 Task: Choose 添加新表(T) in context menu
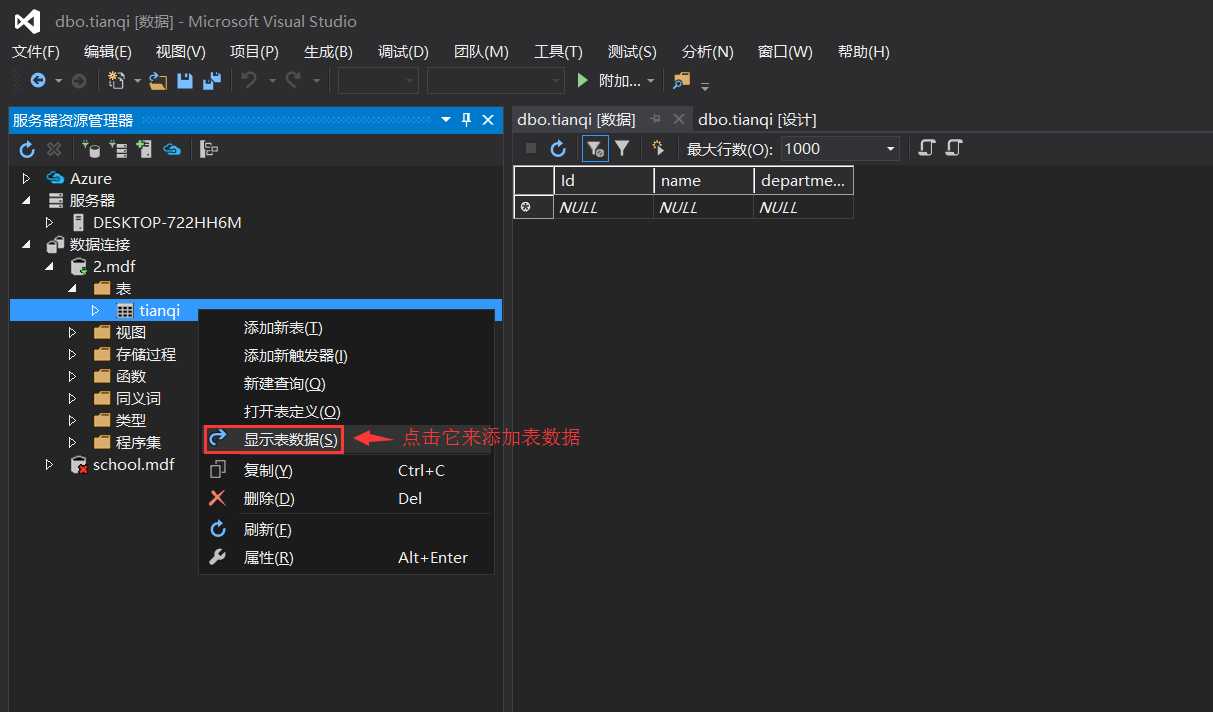(x=346, y=328)
